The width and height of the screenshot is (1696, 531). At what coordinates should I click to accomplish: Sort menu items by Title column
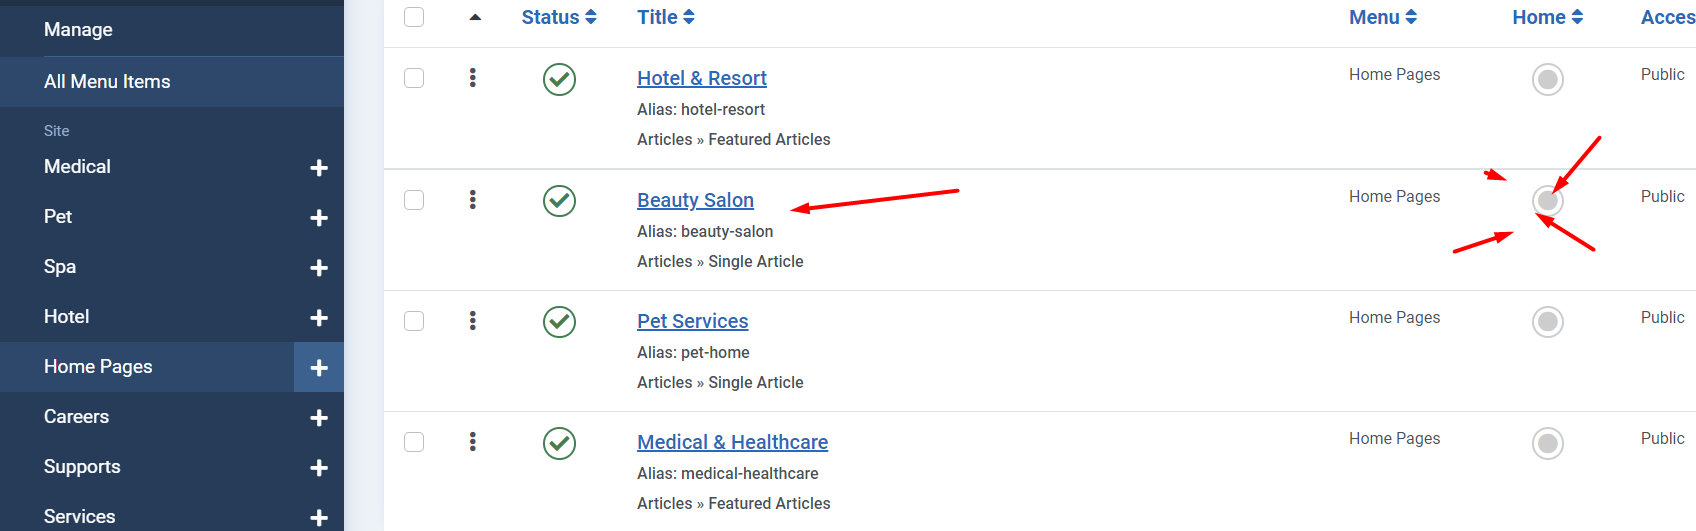(666, 17)
